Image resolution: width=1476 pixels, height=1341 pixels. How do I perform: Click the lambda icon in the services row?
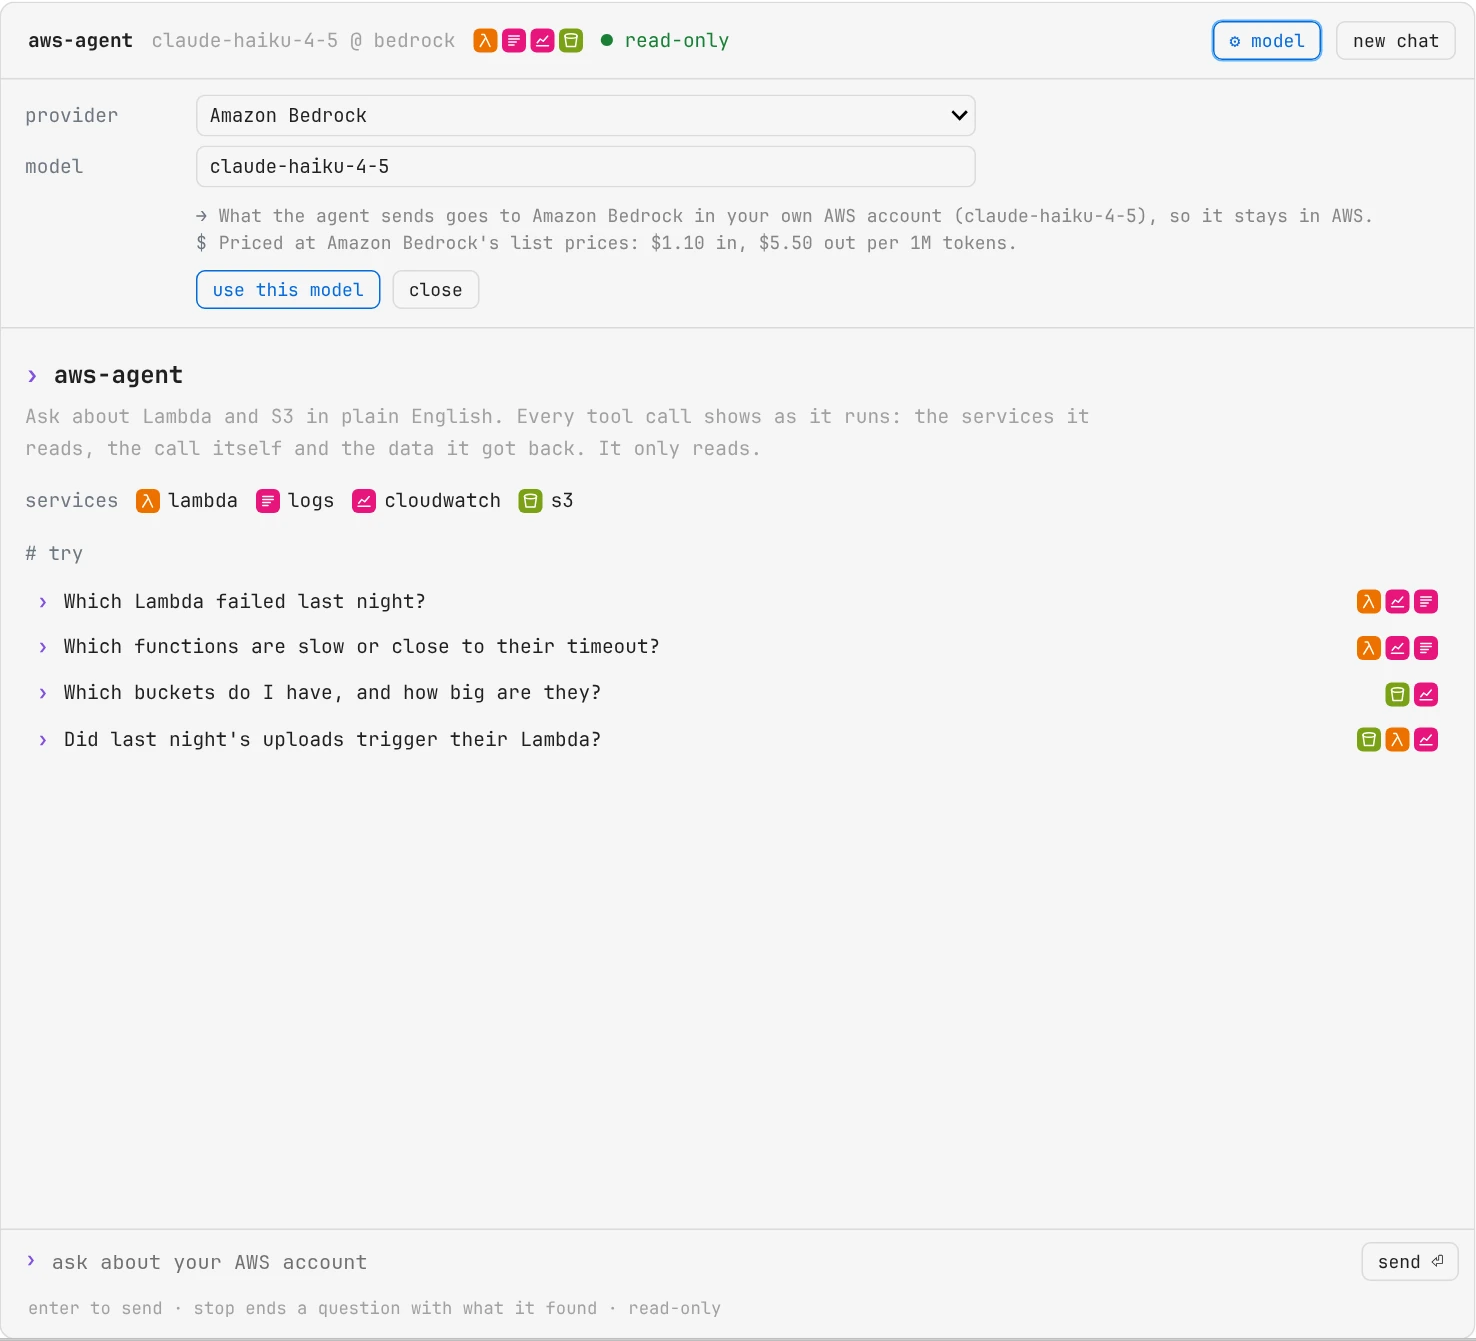coord(148,501)
